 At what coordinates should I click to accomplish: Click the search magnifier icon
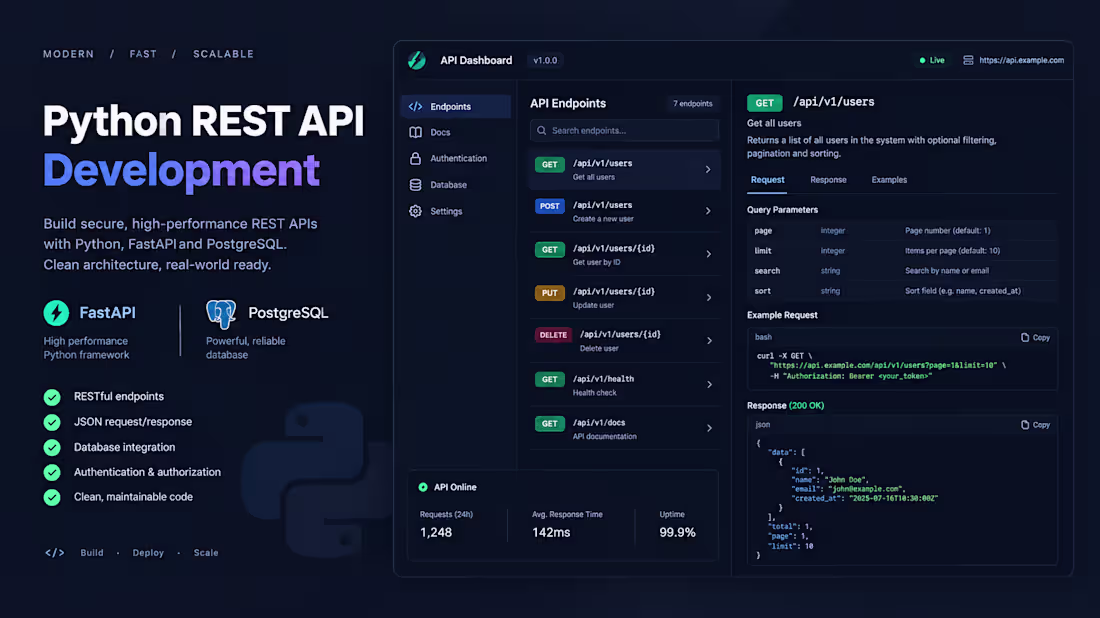[542, 130]
